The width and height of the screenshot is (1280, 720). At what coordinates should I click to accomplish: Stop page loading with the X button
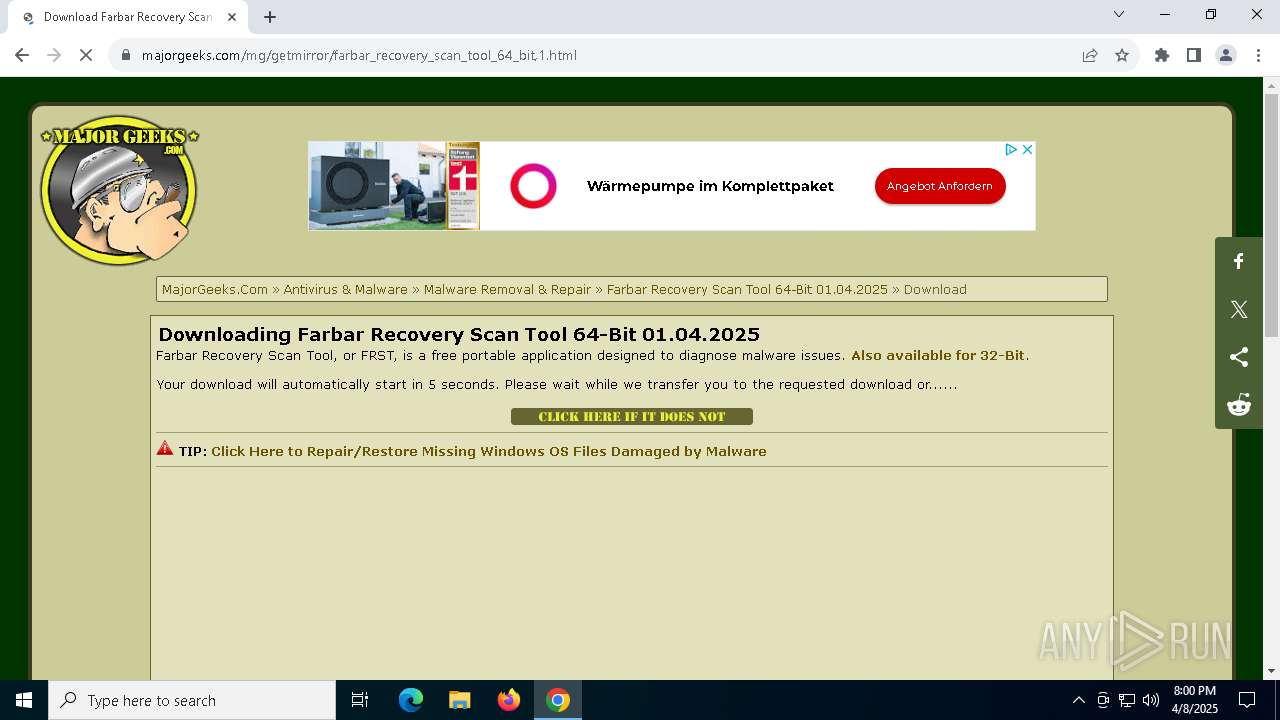click(86, 55)
